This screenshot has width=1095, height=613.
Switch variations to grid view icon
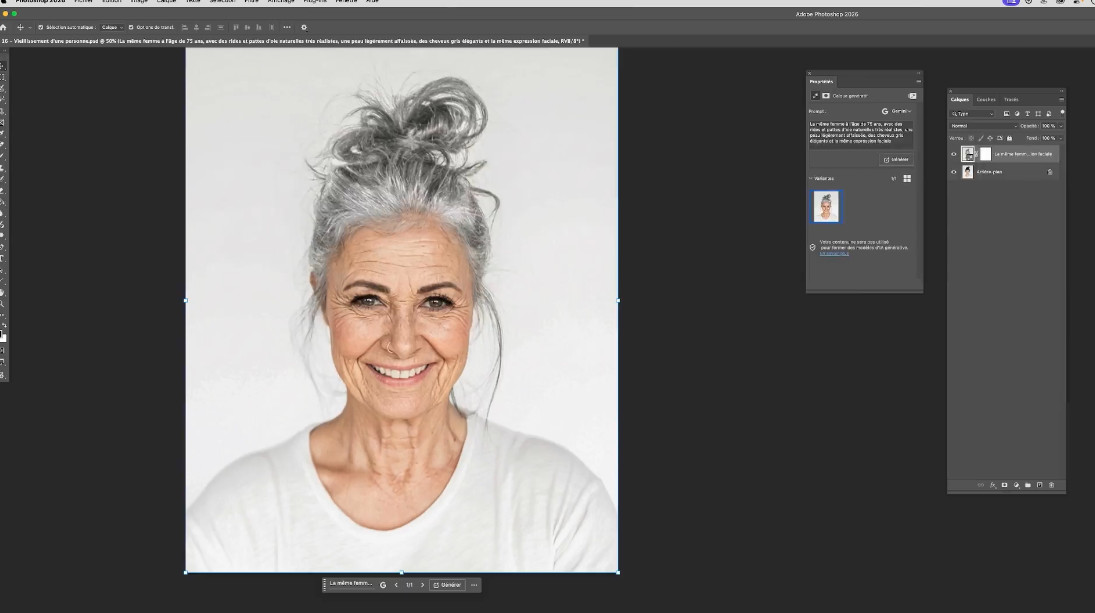907,179
